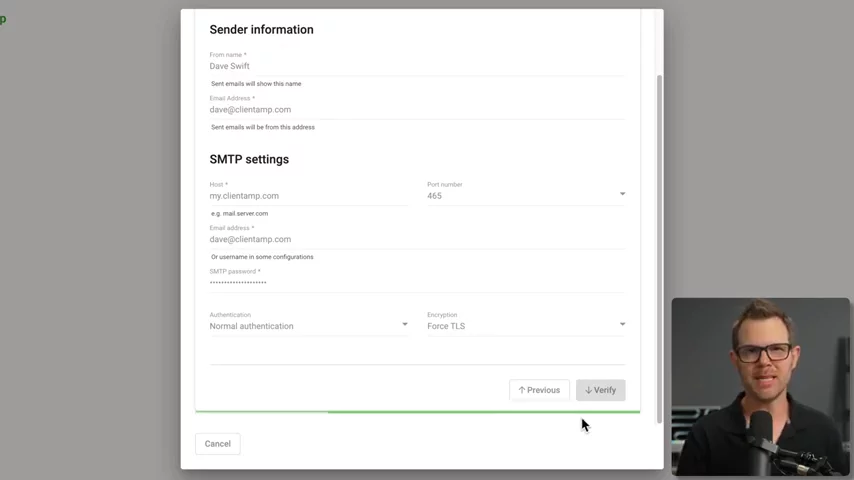The height and width of the screenshot is (480, 854).
Task: Click the SMTP email address field
Action: [x=415, y=240]
